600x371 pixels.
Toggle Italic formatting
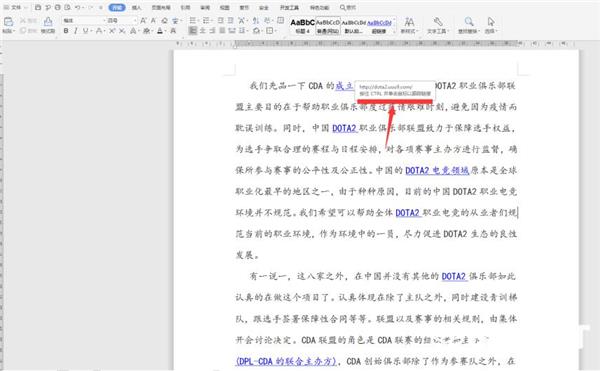coord(75,31)
